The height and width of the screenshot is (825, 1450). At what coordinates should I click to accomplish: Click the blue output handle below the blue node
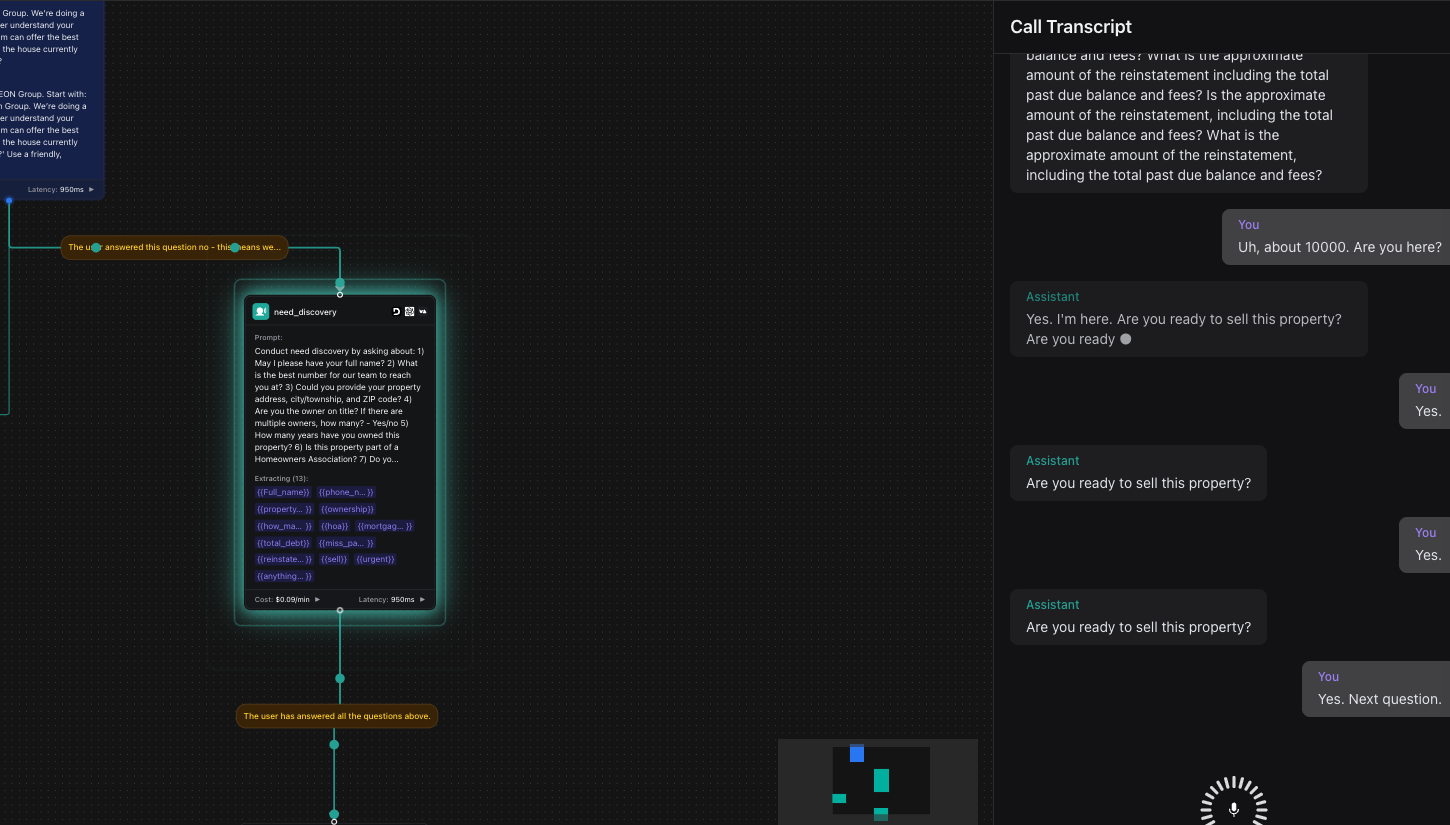(9, 200)
